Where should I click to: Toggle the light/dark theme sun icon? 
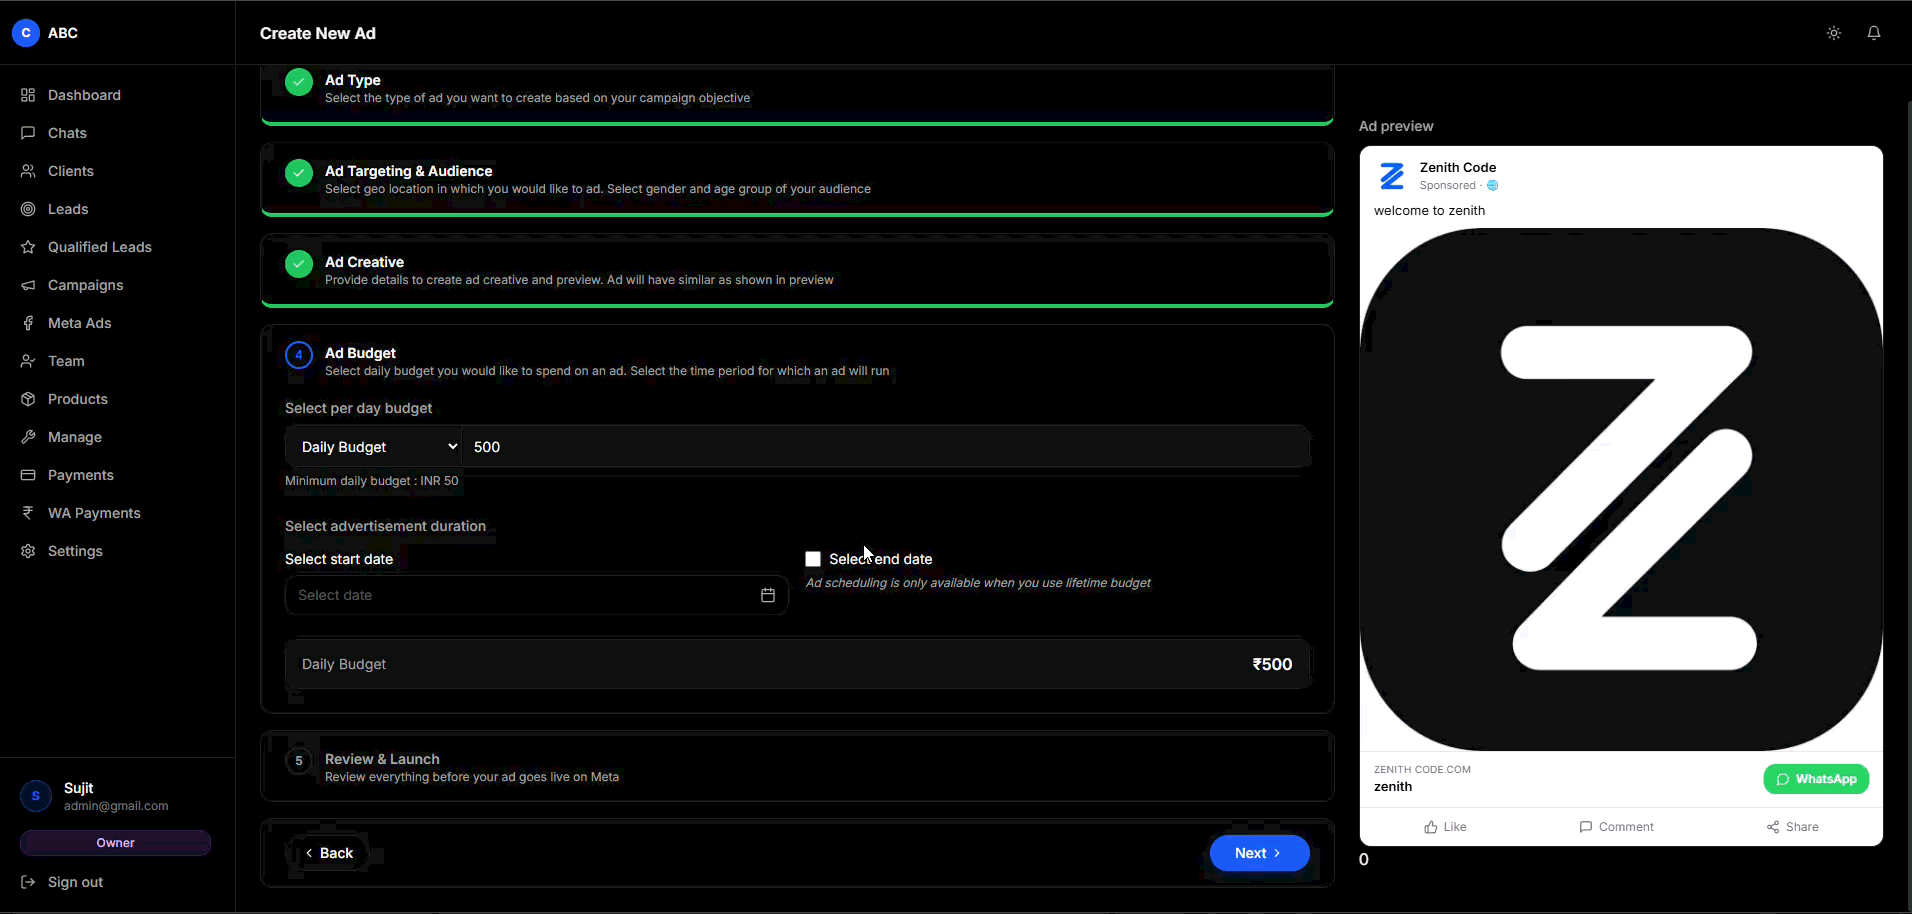[1833, 33]
